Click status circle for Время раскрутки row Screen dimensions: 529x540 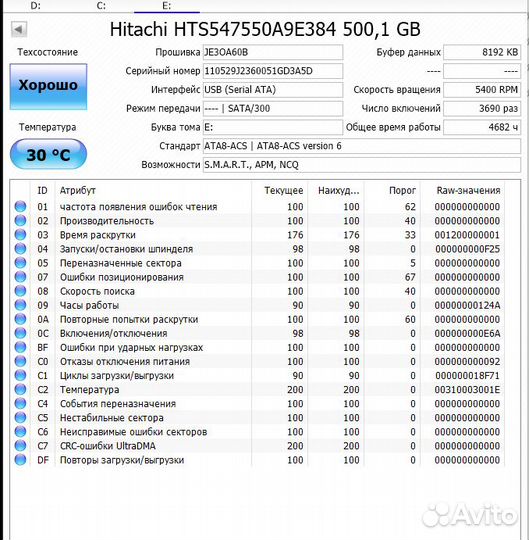coord(21,235)
